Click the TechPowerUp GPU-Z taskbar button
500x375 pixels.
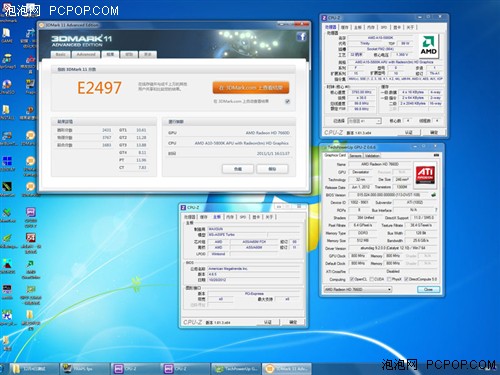click(x=236, y=369)
